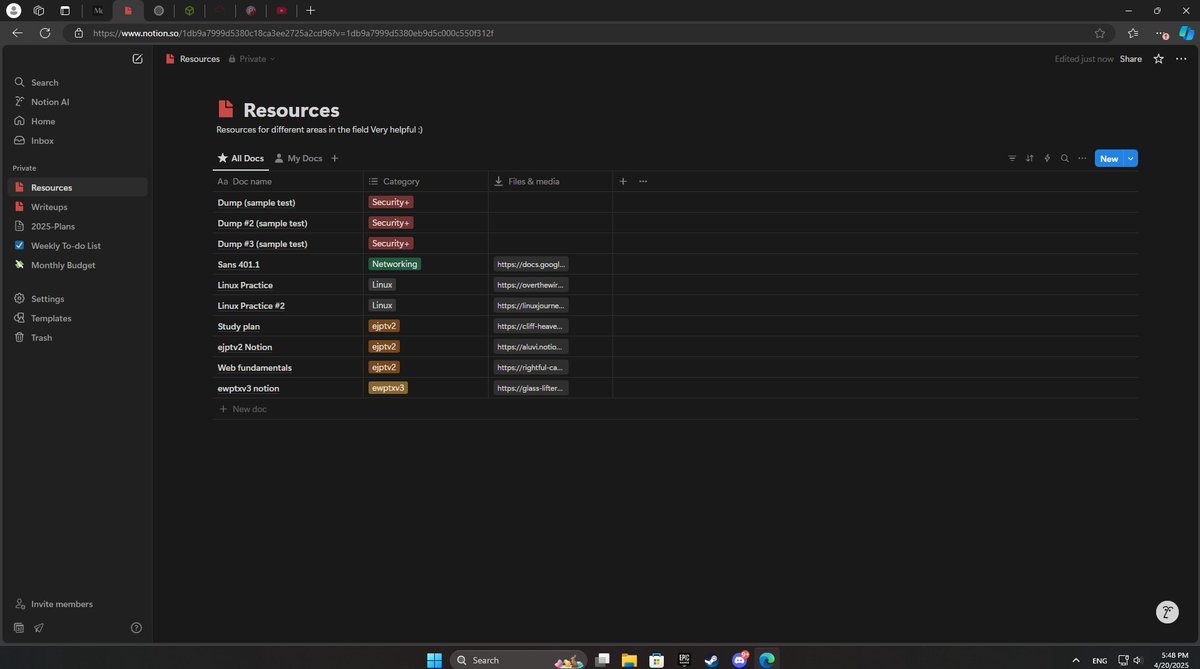Image resolution: width=1200 pixels, height=669 pixels.
Task: Open the Inbox in sidebar
Action: click(x=78, y=141)
